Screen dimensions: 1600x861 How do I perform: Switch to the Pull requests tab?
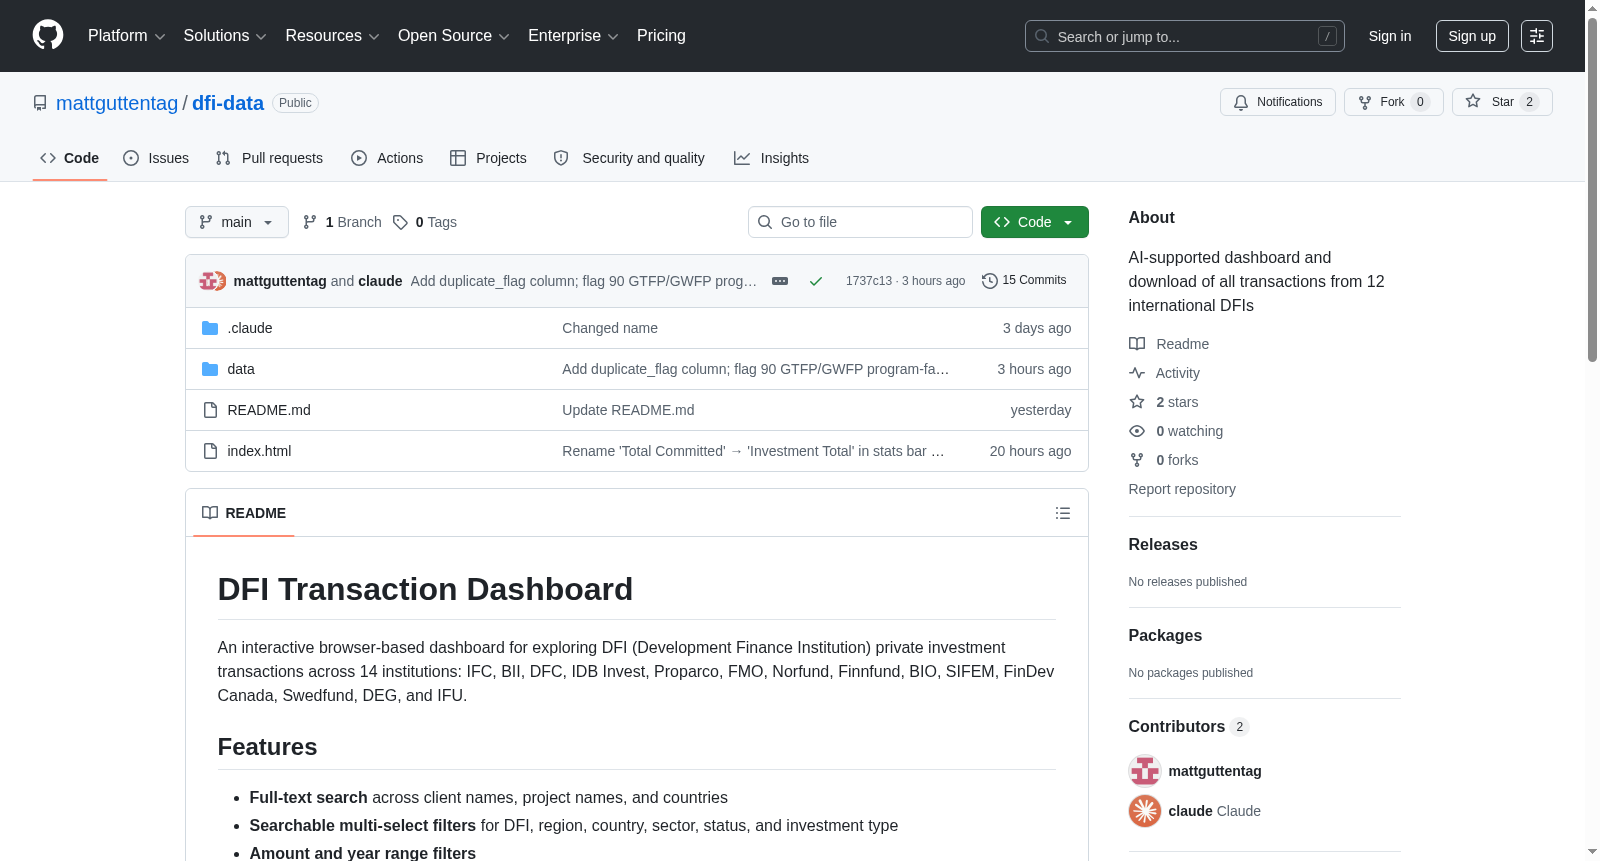pyautogui.click(x=269, y=158)
